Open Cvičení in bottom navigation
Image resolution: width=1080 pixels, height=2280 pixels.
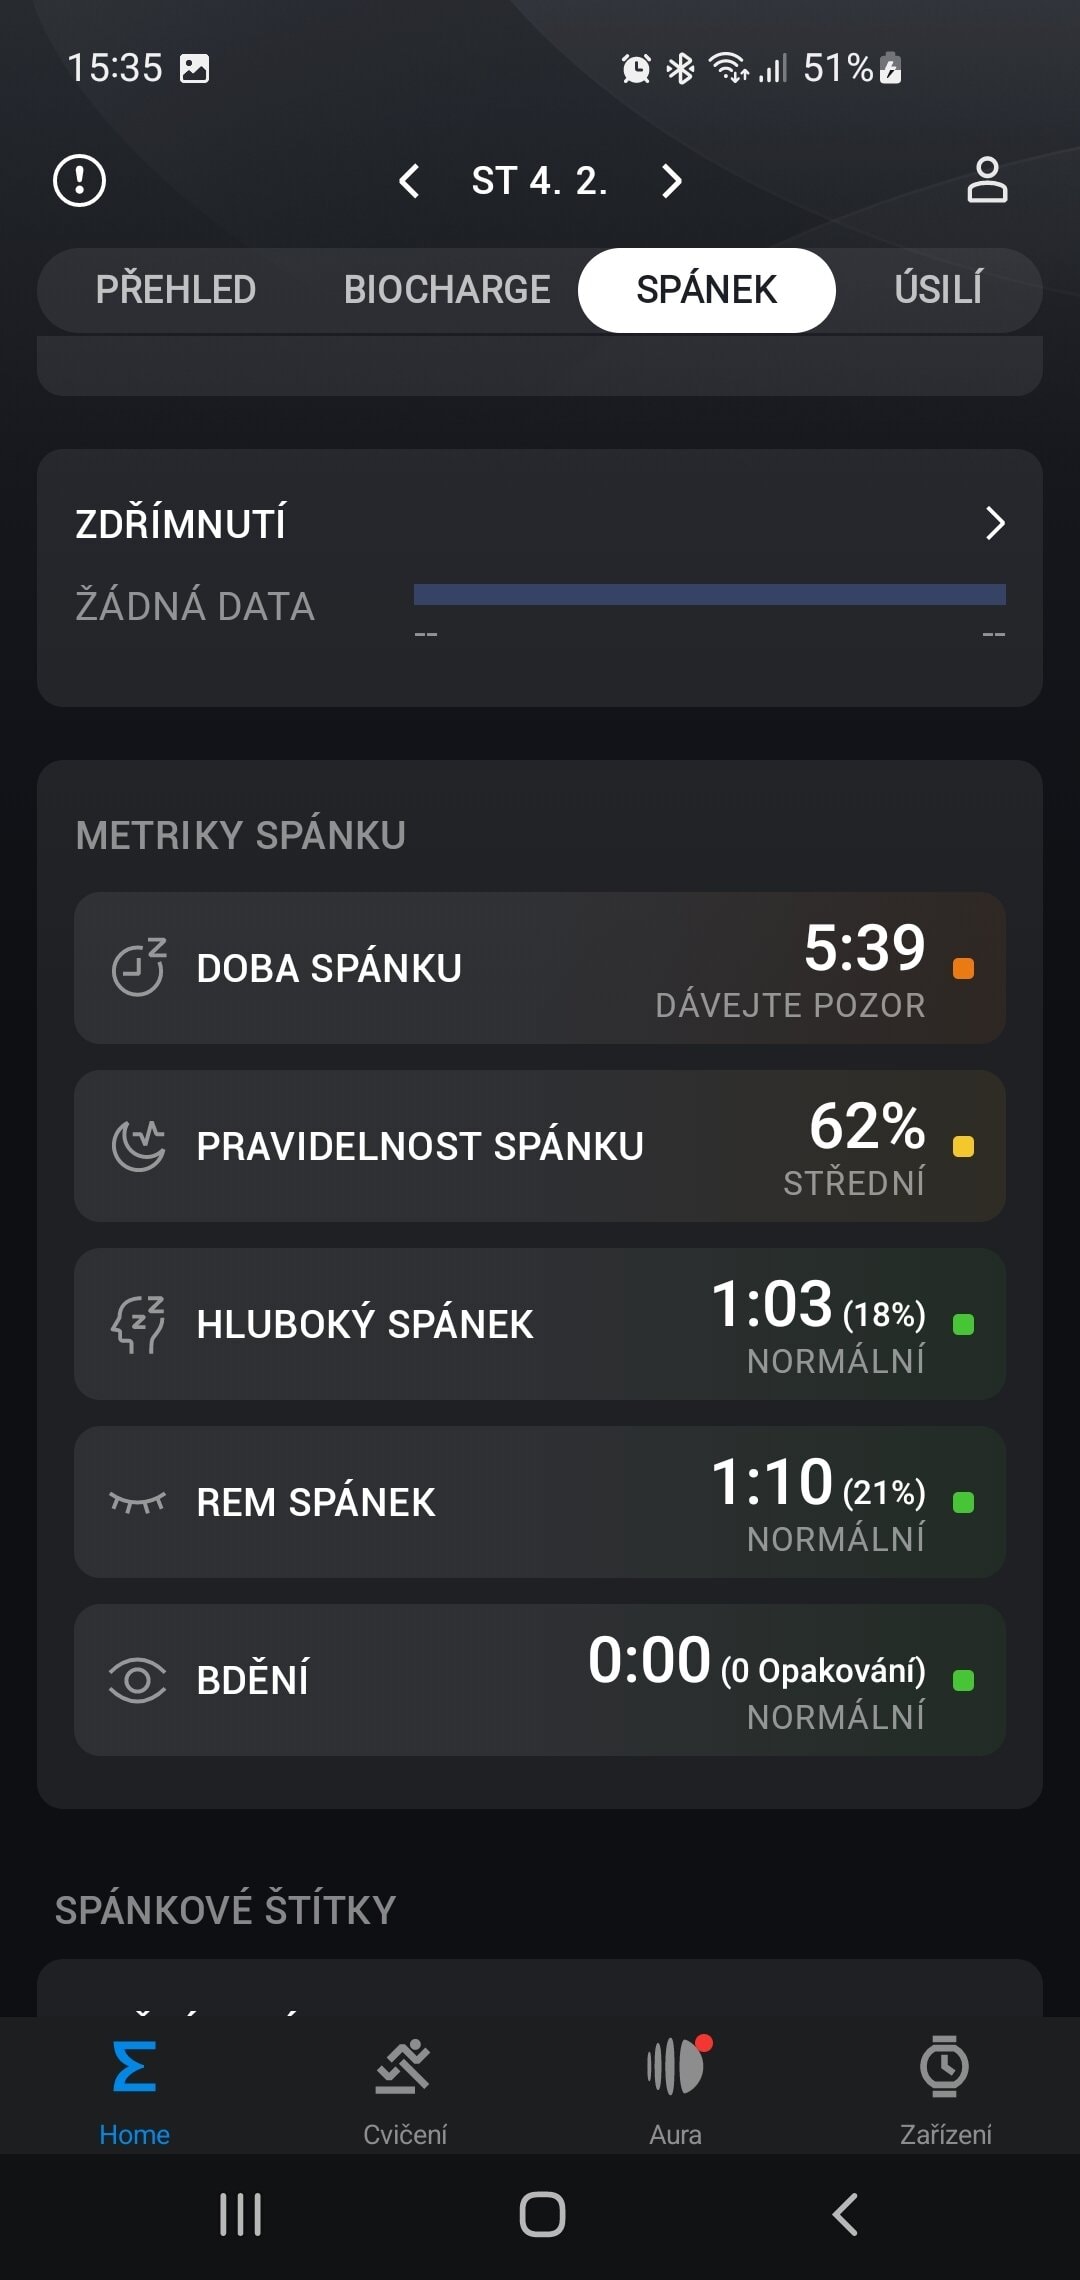[x=404, y=2086]
